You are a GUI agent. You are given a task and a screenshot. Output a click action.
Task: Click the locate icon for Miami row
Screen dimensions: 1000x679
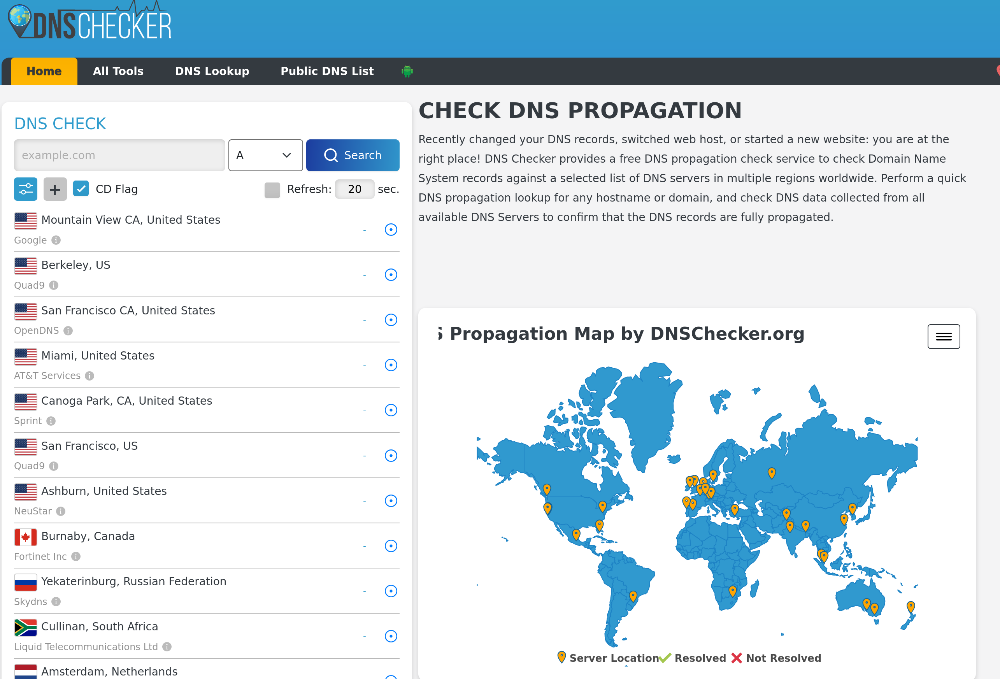pyautogui.click(x=391, y=365)
